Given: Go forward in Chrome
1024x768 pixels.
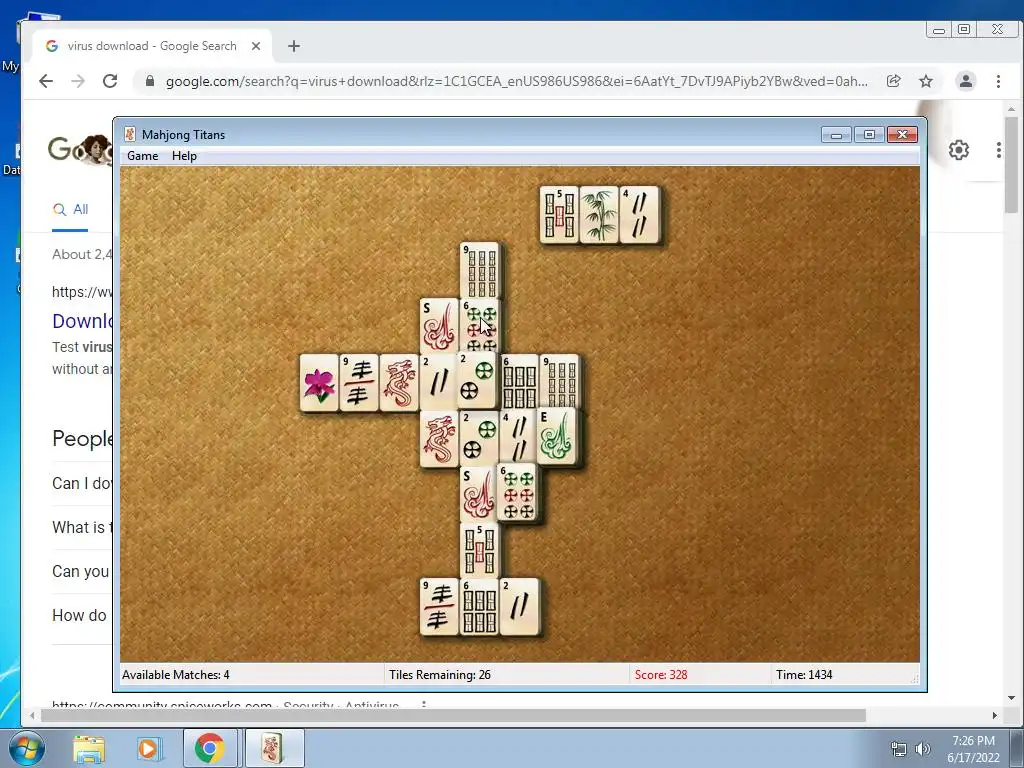Looking at the screenshot, I should click(78, 81).
